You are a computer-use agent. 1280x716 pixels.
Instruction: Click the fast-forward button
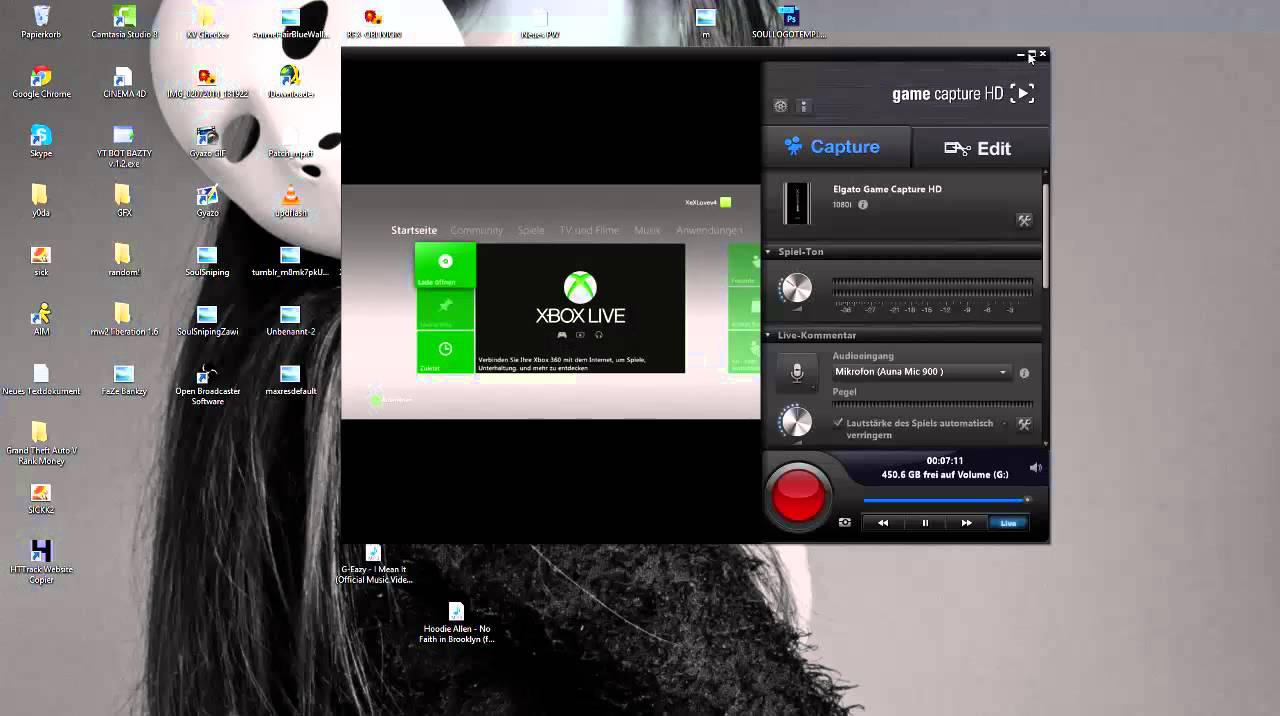(x=966, y=523)
